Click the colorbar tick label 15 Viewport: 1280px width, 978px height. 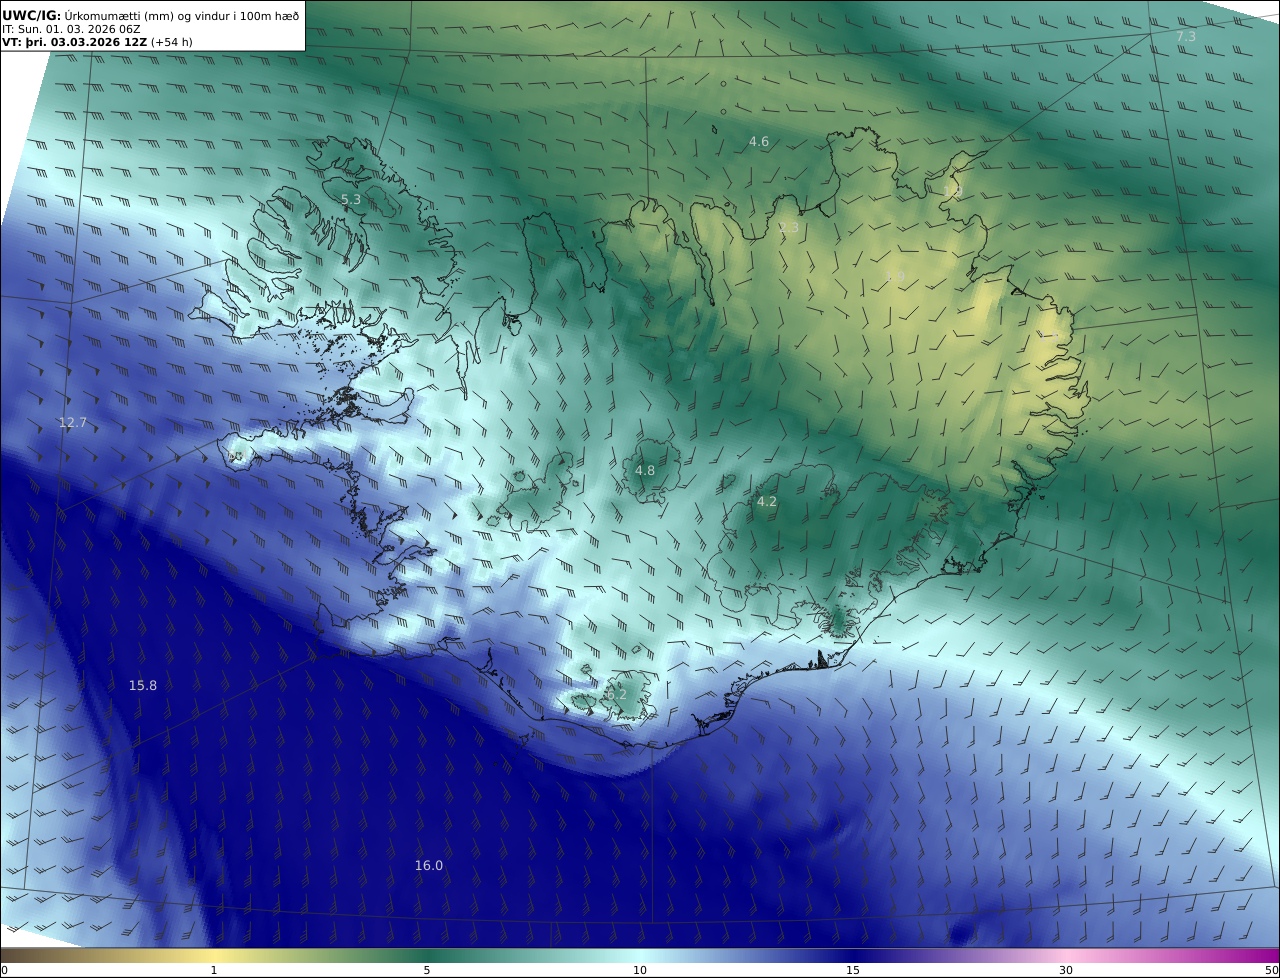pyautogui.click(x=853, y=970)
